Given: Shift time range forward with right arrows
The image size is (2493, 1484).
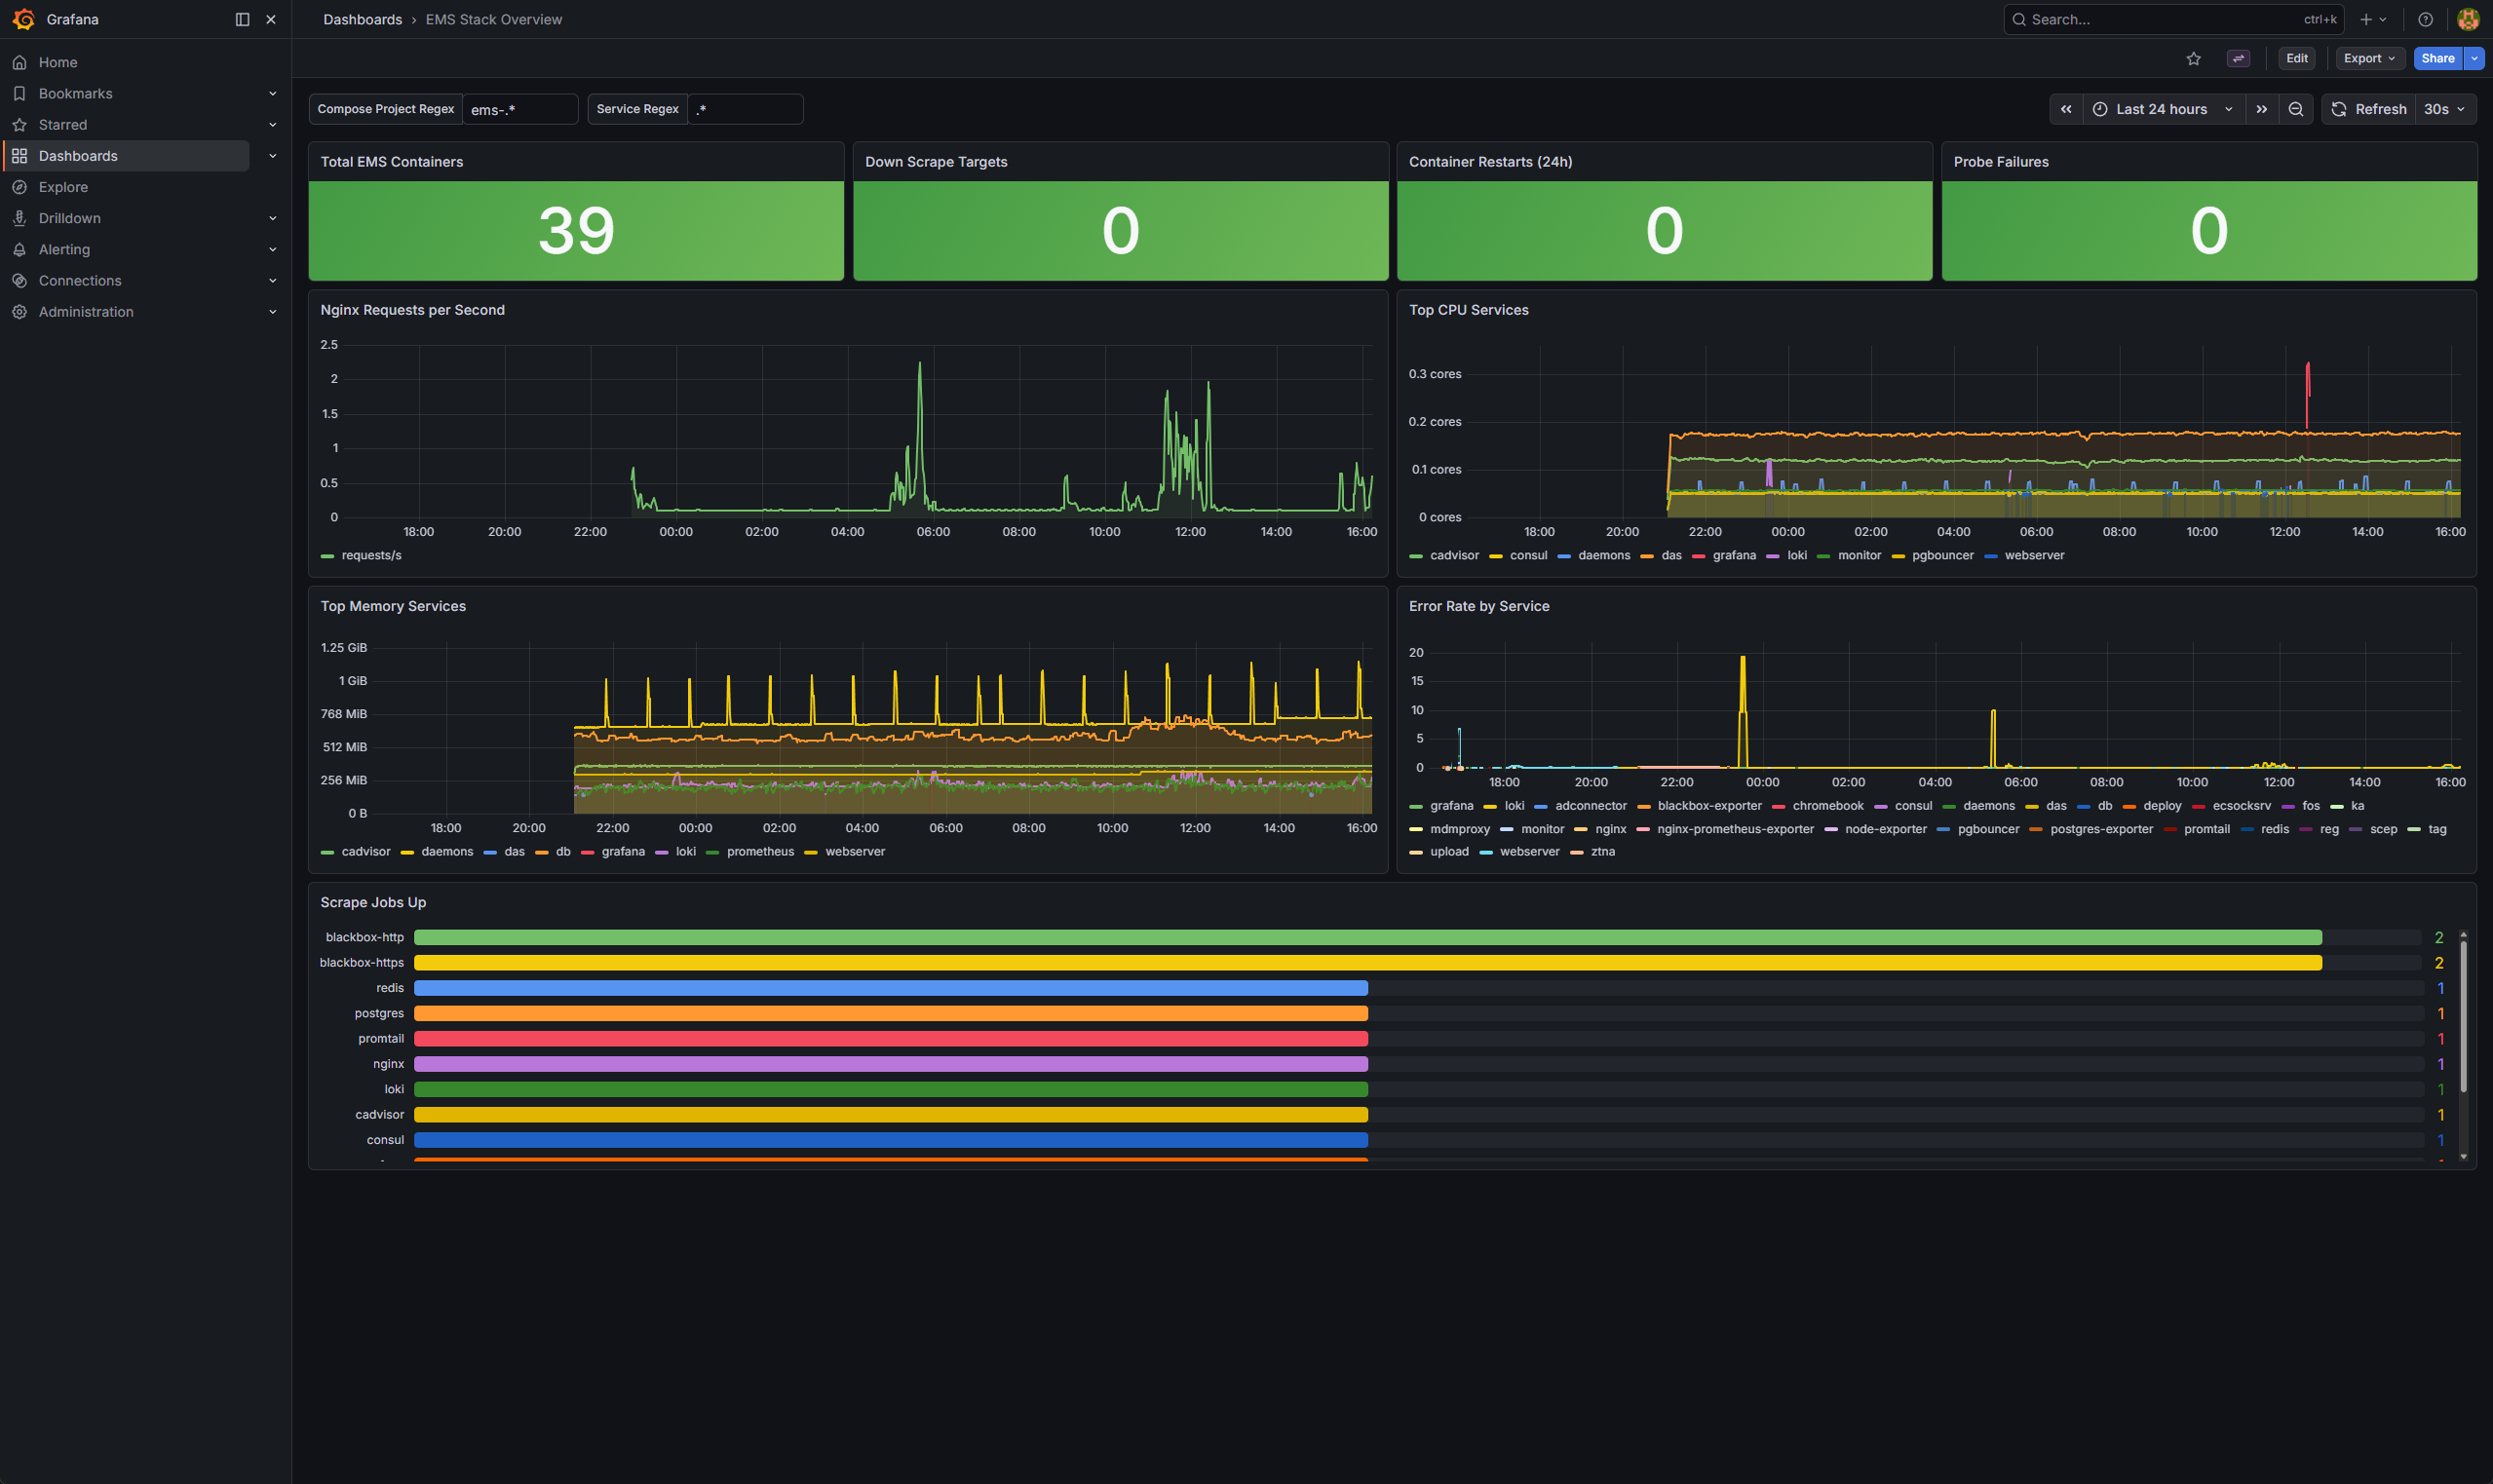Looking at the screenshot, I should click(x=2262, y=109).
